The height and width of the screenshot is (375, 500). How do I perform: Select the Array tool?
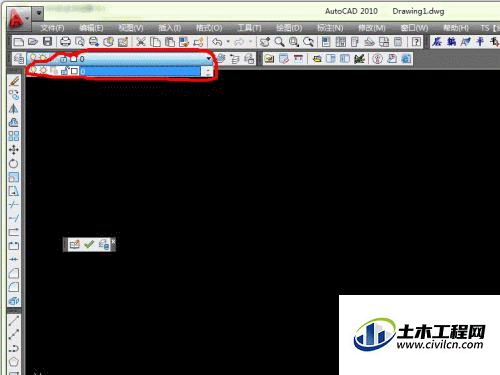pyautogui.click(x=14, y=136)
